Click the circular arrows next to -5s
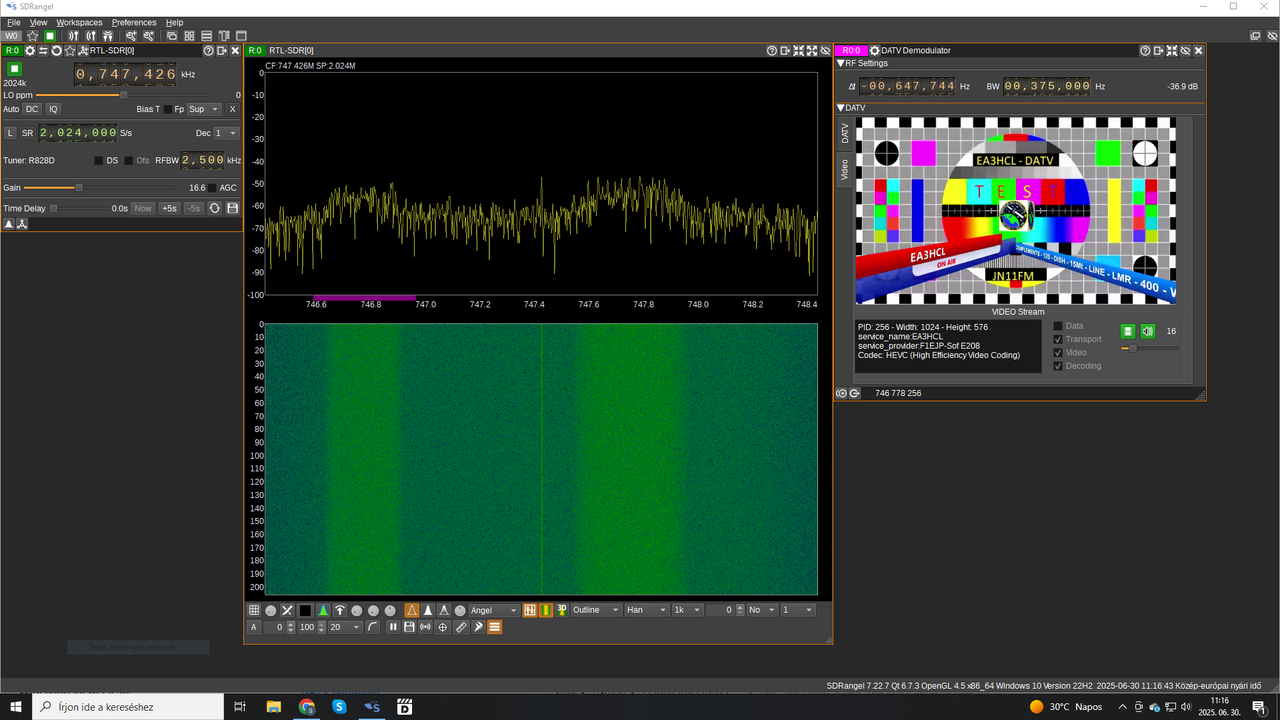Screen dimensions: 1280x720 coord(214,208)
